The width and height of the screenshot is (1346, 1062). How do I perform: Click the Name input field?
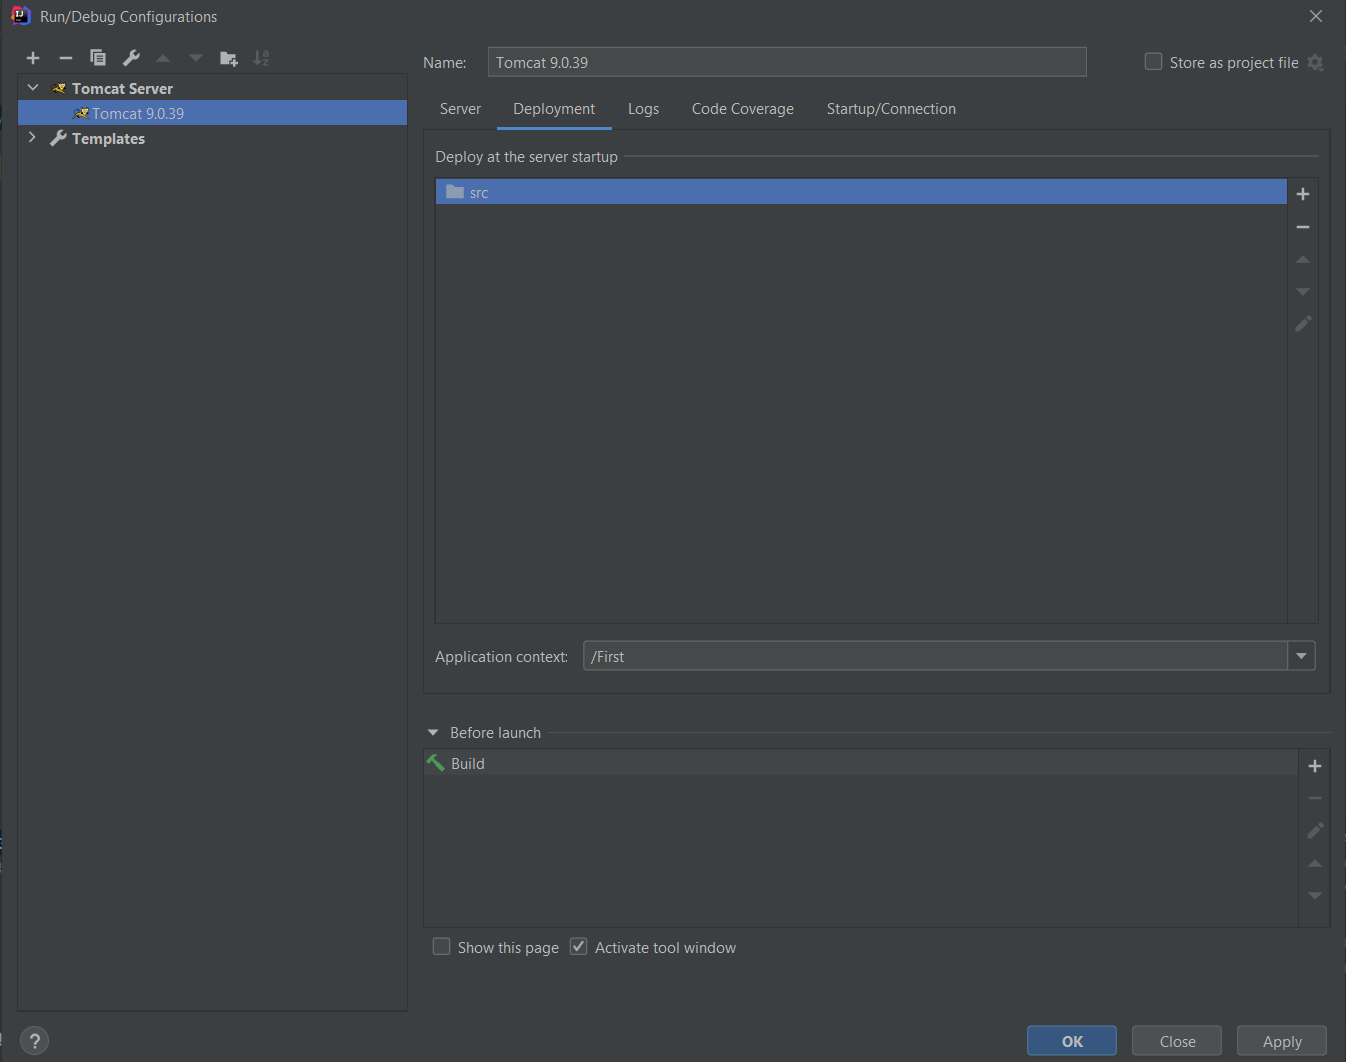click(x=787, y=62)
